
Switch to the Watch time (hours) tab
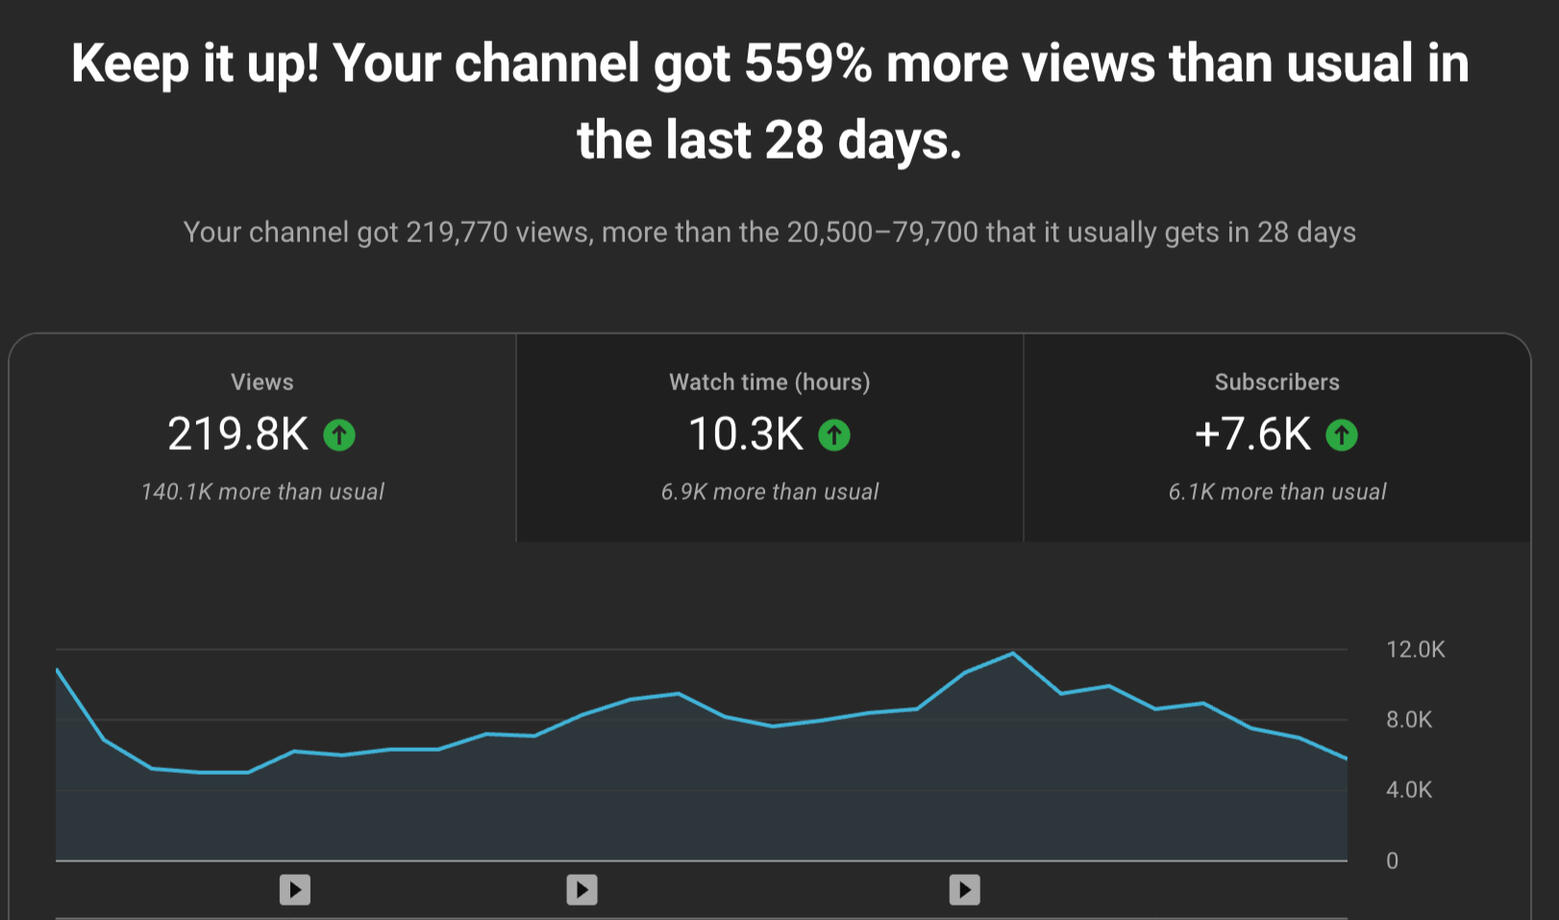769,382
